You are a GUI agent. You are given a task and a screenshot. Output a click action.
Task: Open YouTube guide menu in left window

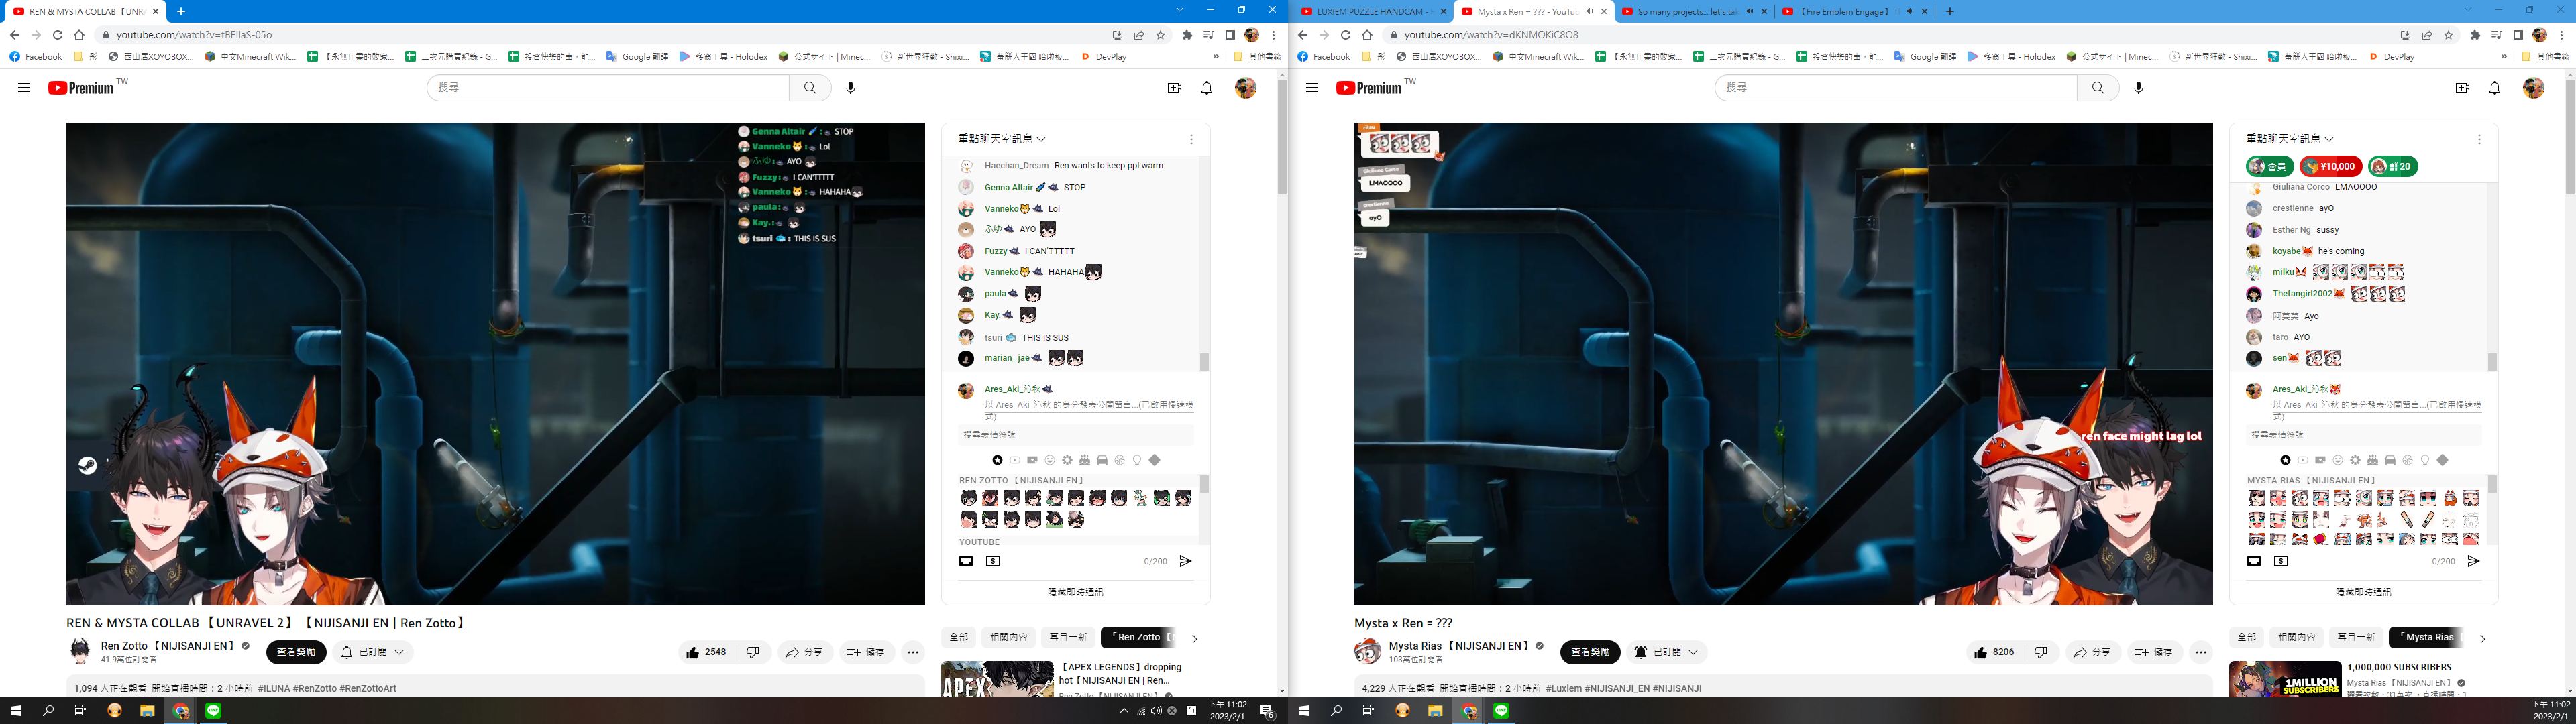point(24,88)
